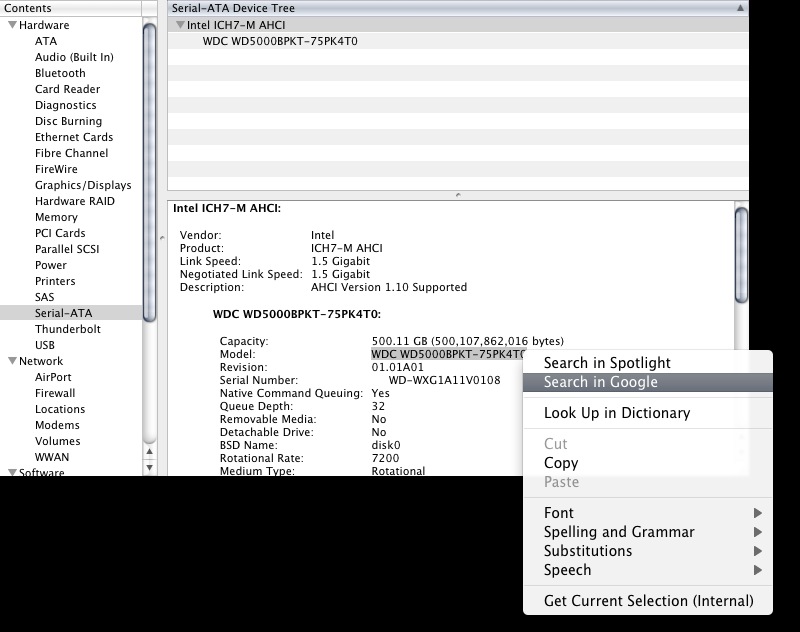
Task: Select PCI Cards in the sidebar
Action: (60, 233)
